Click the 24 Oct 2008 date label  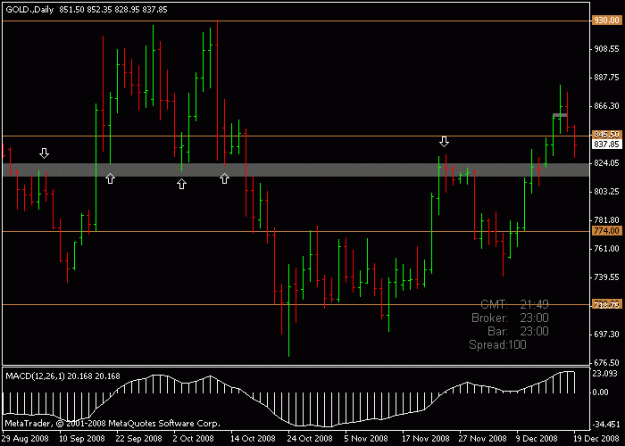(x=310, y=439)
